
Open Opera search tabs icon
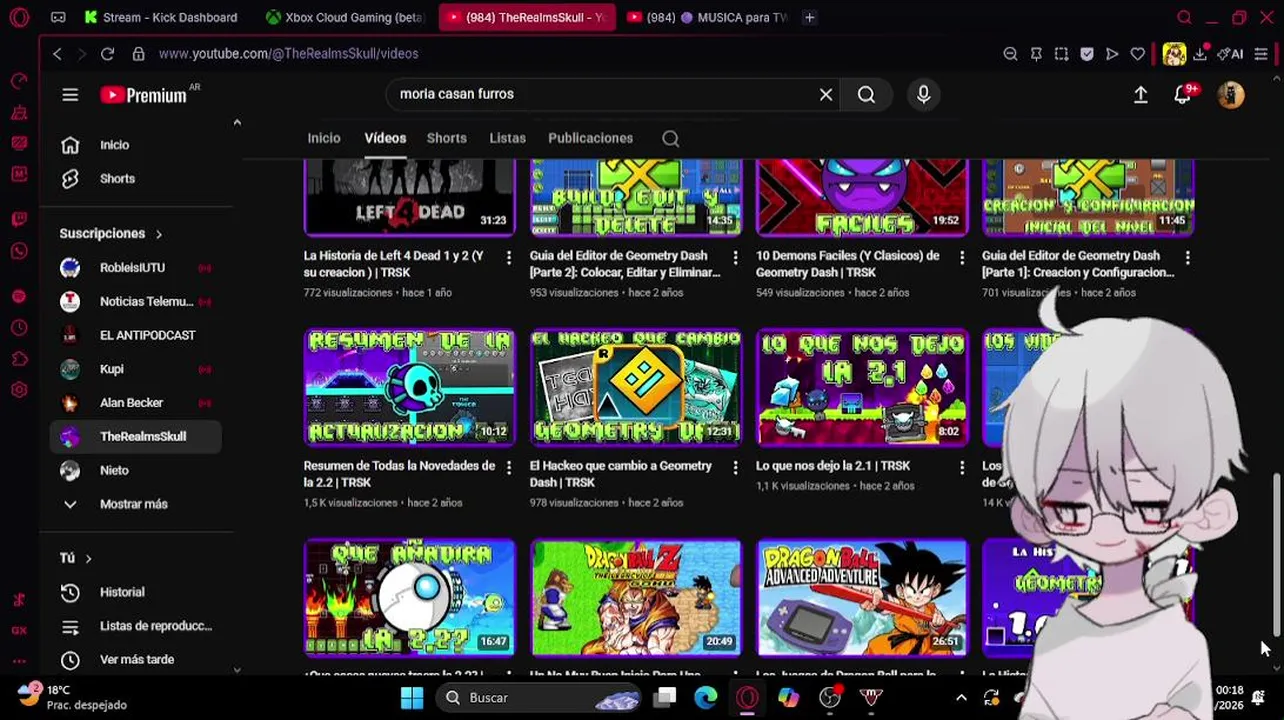tap(1184, 17)
